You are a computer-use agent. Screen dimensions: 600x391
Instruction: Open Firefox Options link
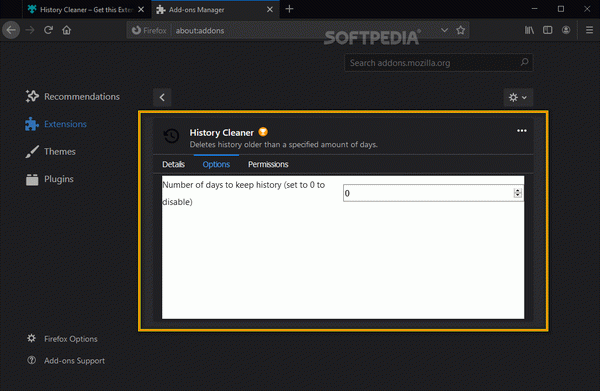(x=62, y=339)
